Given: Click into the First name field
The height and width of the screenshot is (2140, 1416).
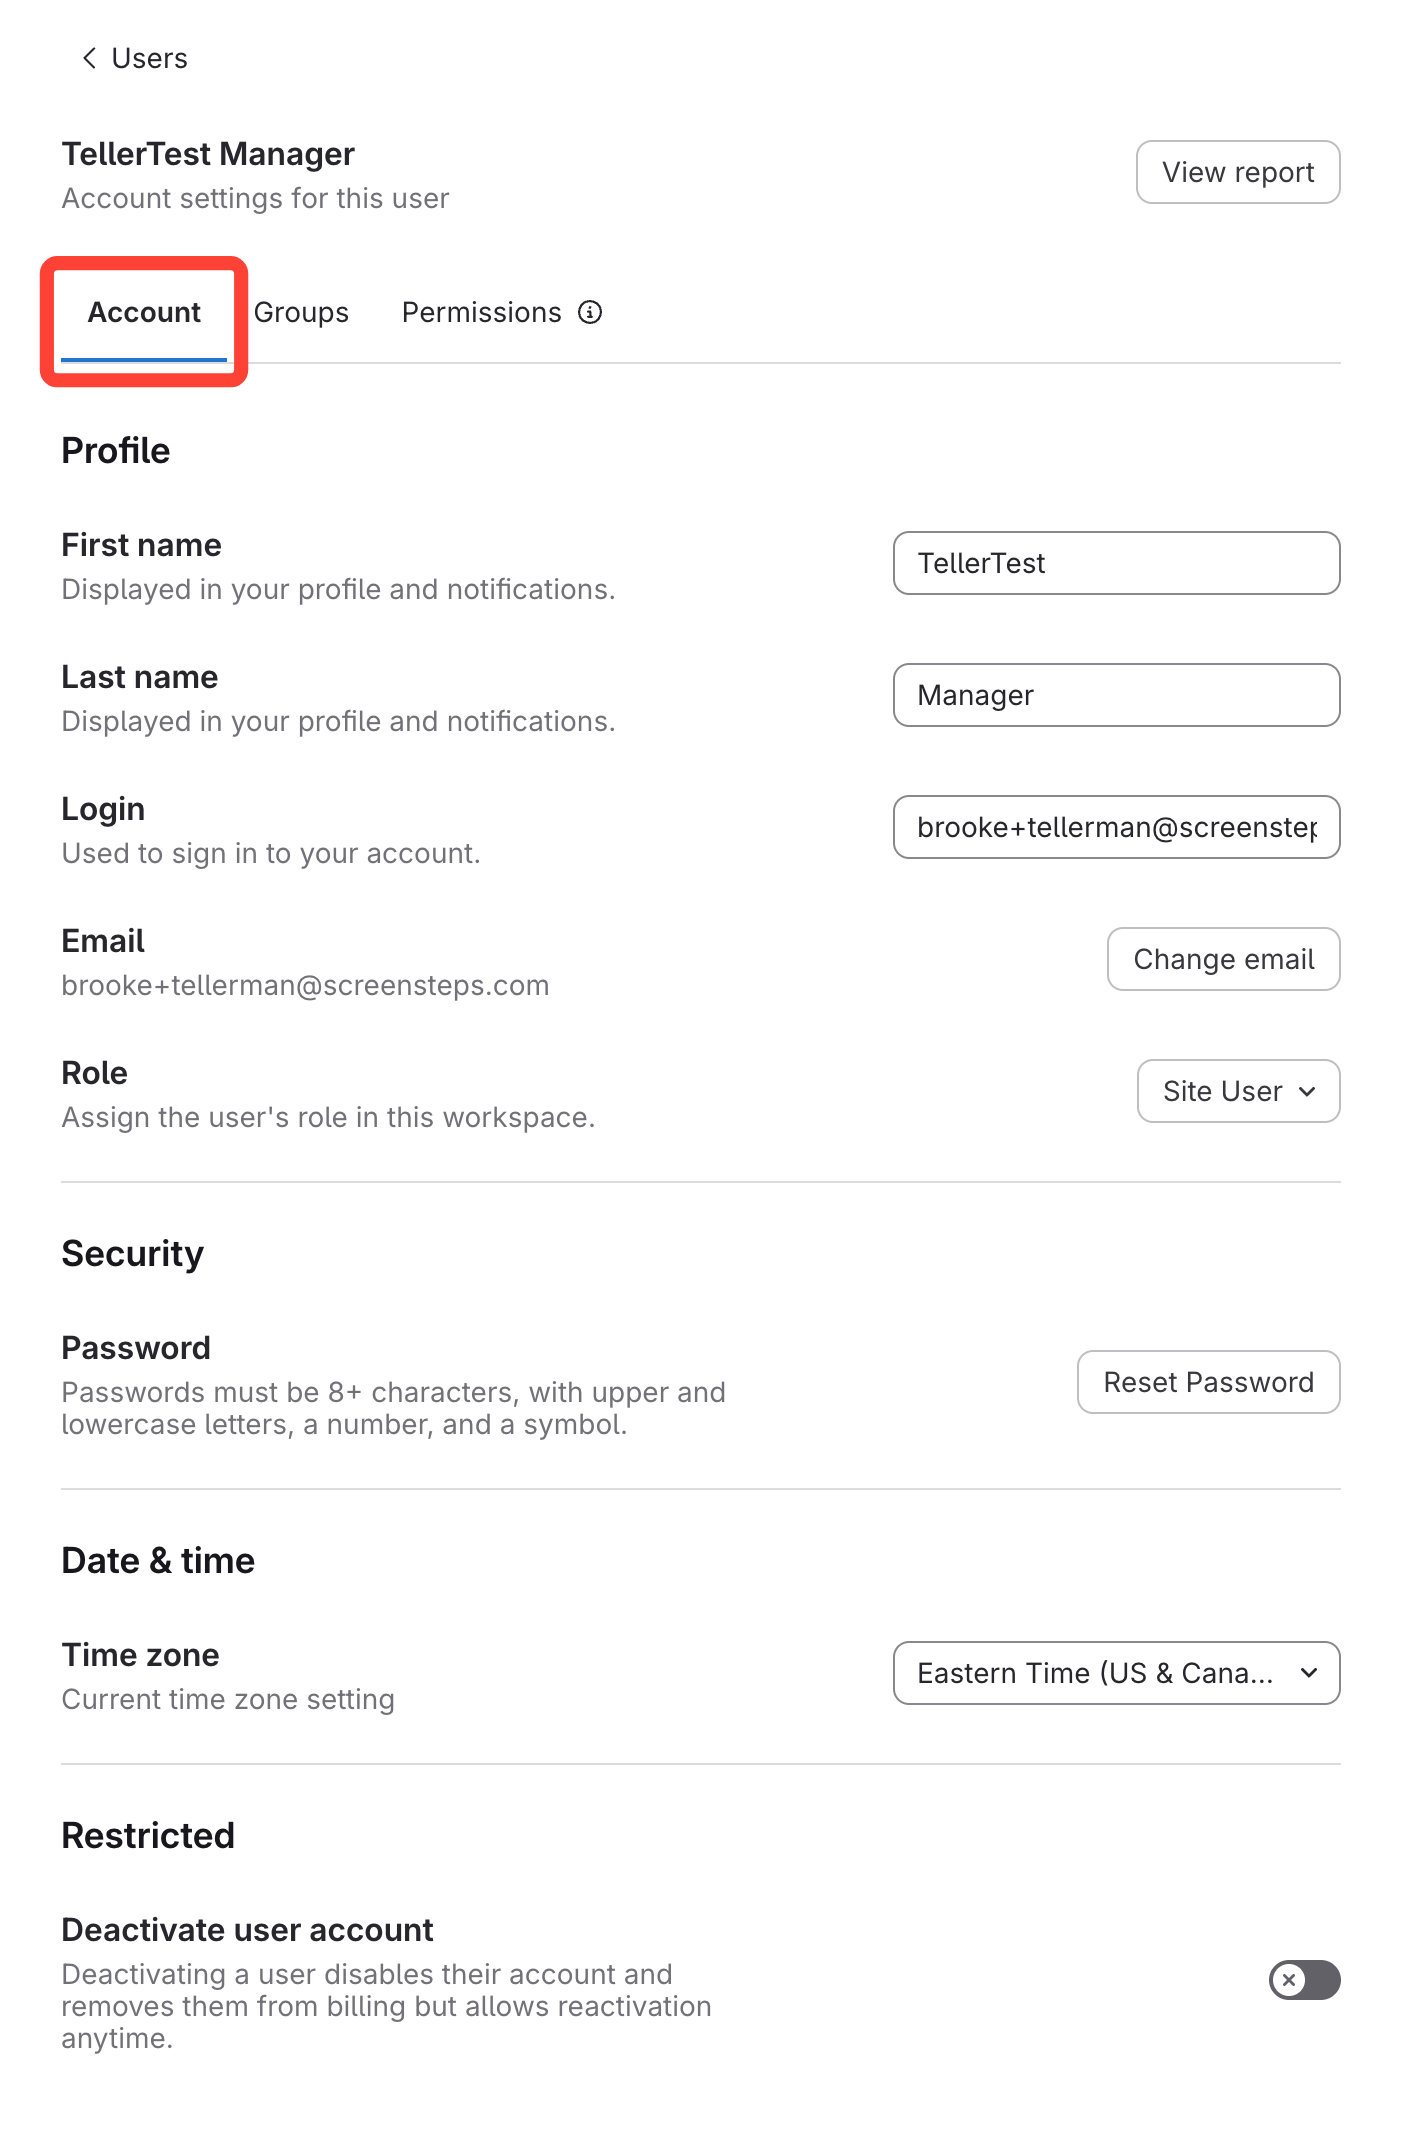Looking at the screenshot, I should [x=1115, y=563].
